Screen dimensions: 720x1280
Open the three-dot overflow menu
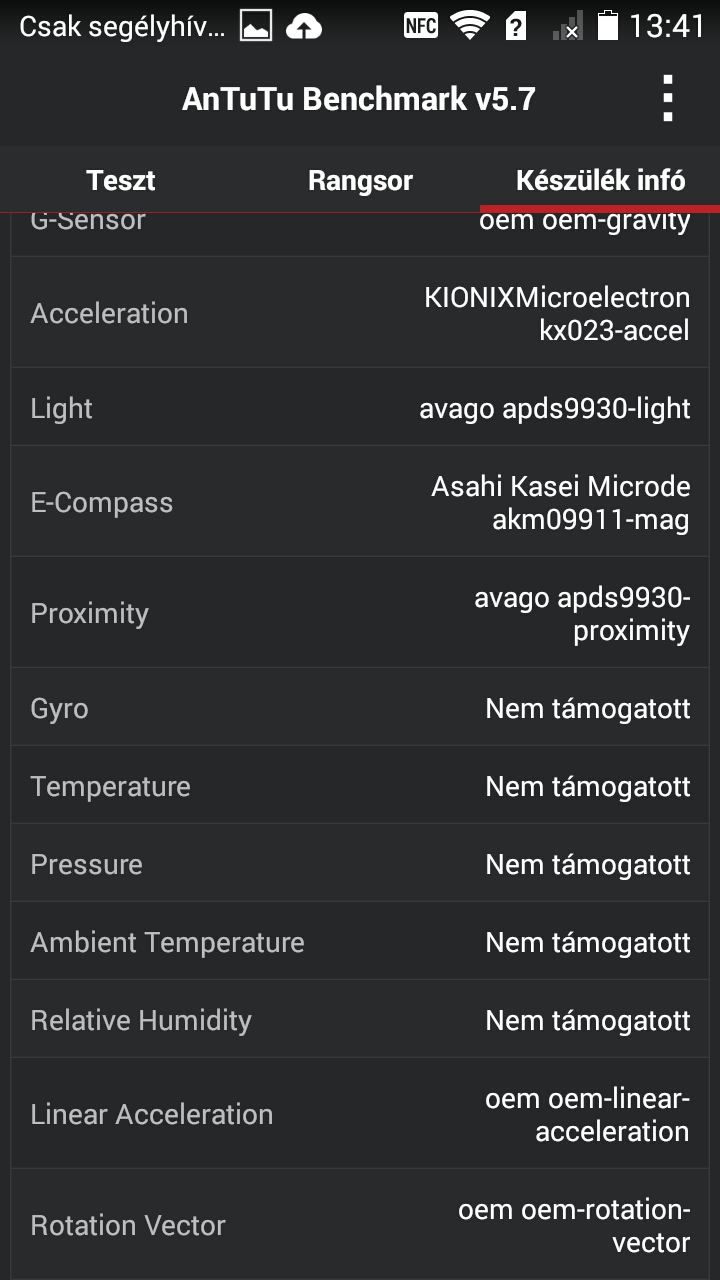click(x=668, y=99)
